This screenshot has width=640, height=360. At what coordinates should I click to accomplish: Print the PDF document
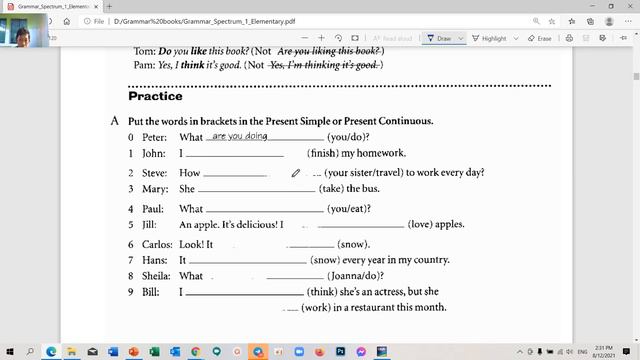coord(569,38)
